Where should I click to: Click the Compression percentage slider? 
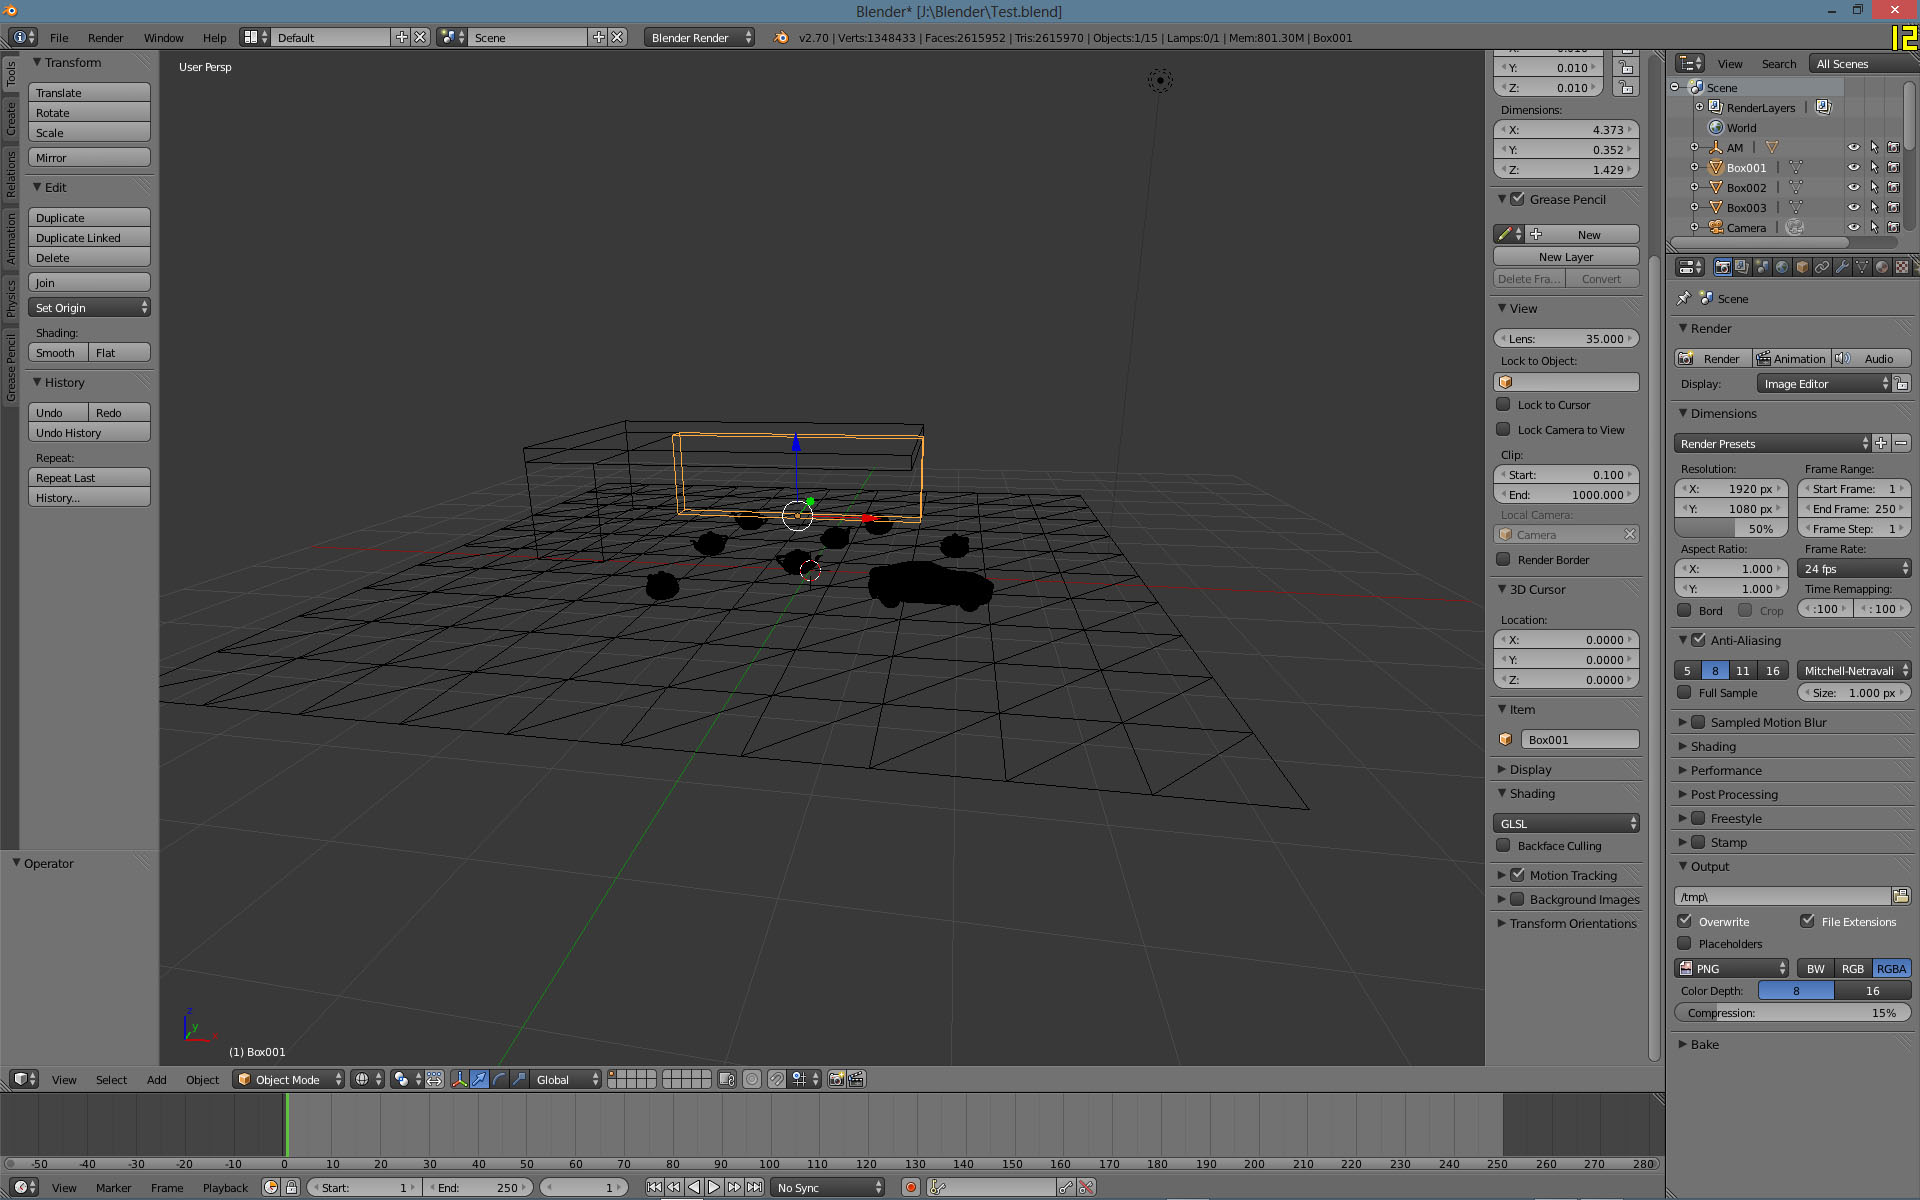(1792, 1013)
